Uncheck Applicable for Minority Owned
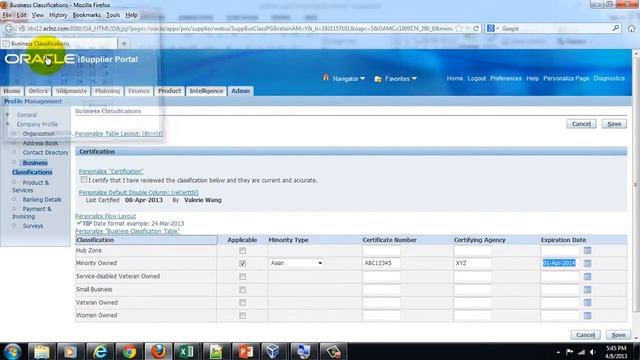The width and height of the screenshot is (640, 360). click(242, 263)
